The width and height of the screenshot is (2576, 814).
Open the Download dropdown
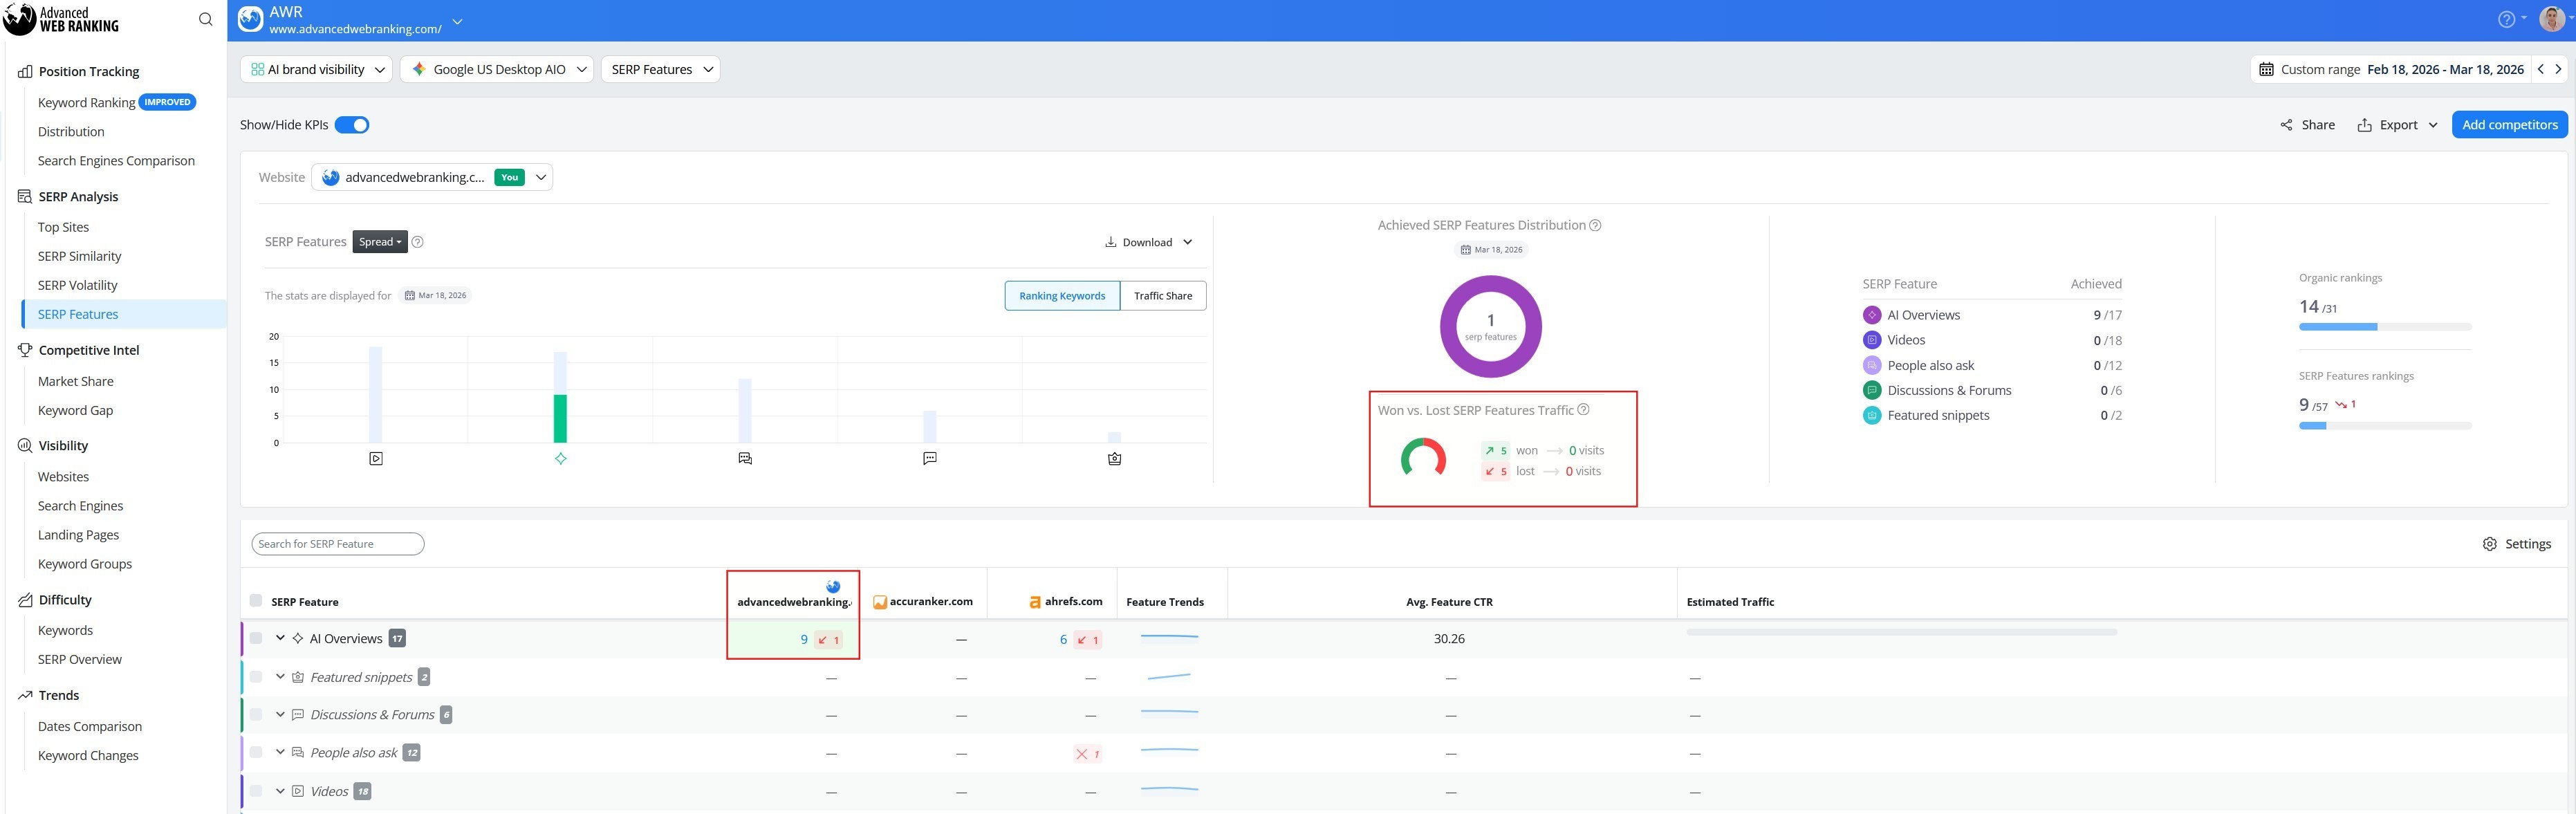tap(1149, 242)
